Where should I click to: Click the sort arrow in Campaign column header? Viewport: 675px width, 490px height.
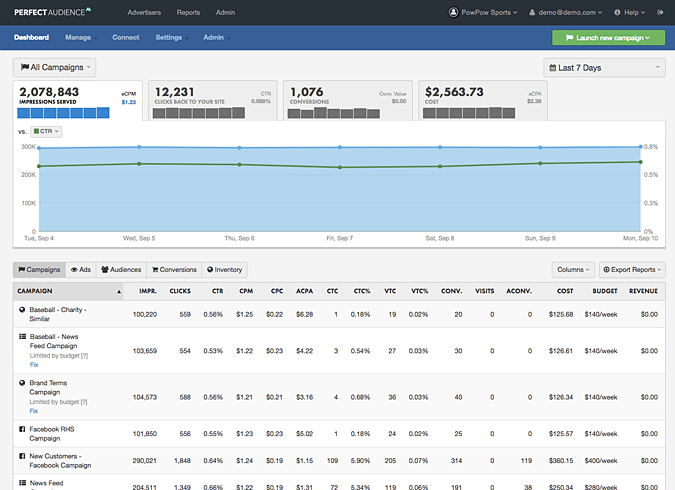tap(120, 292)
